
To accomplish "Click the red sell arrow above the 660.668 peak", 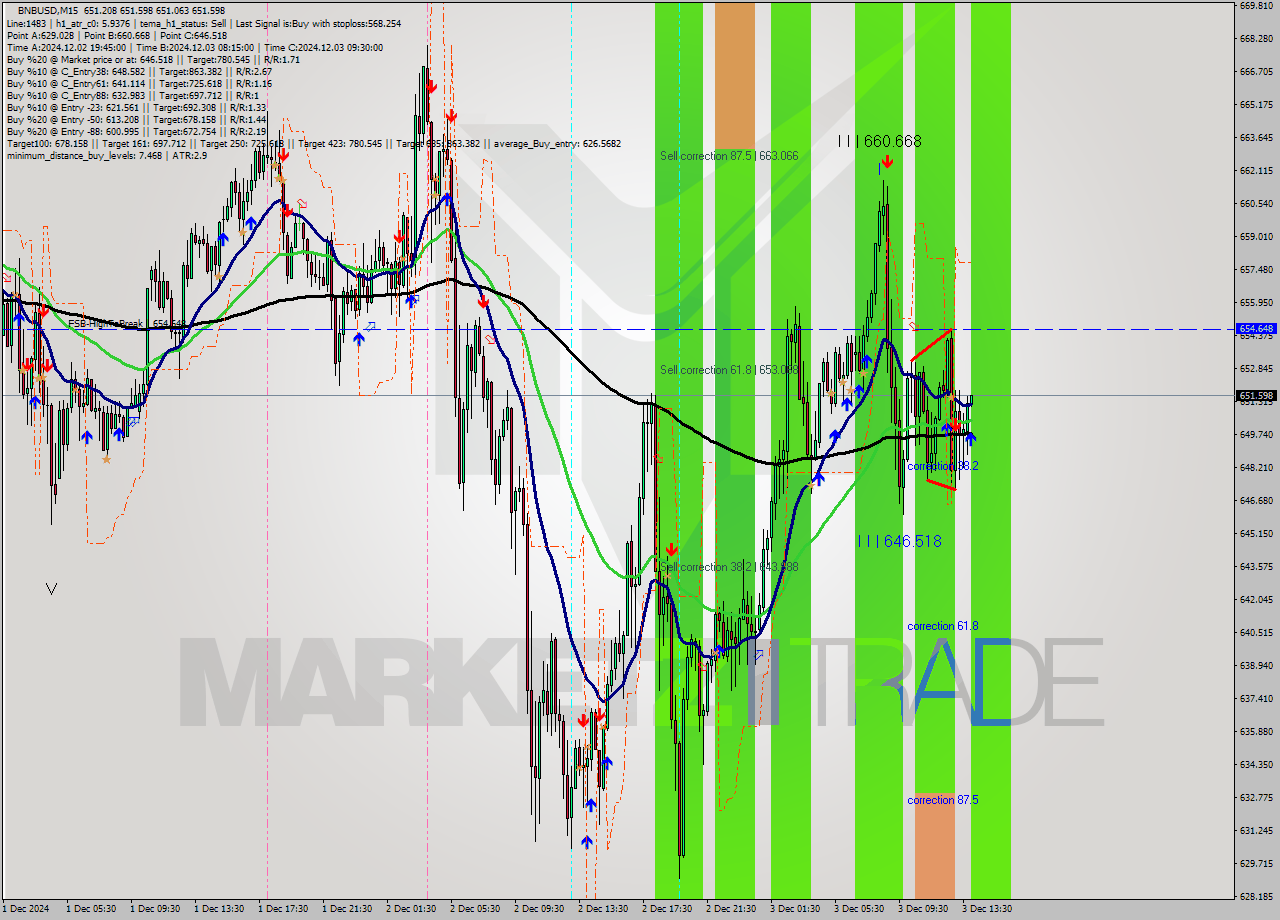I will [x=887, y=161].
